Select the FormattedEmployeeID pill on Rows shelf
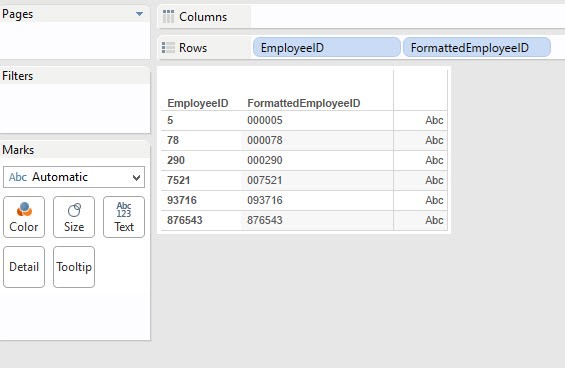The width and height of the screenshot is (565, 368). 477,48
